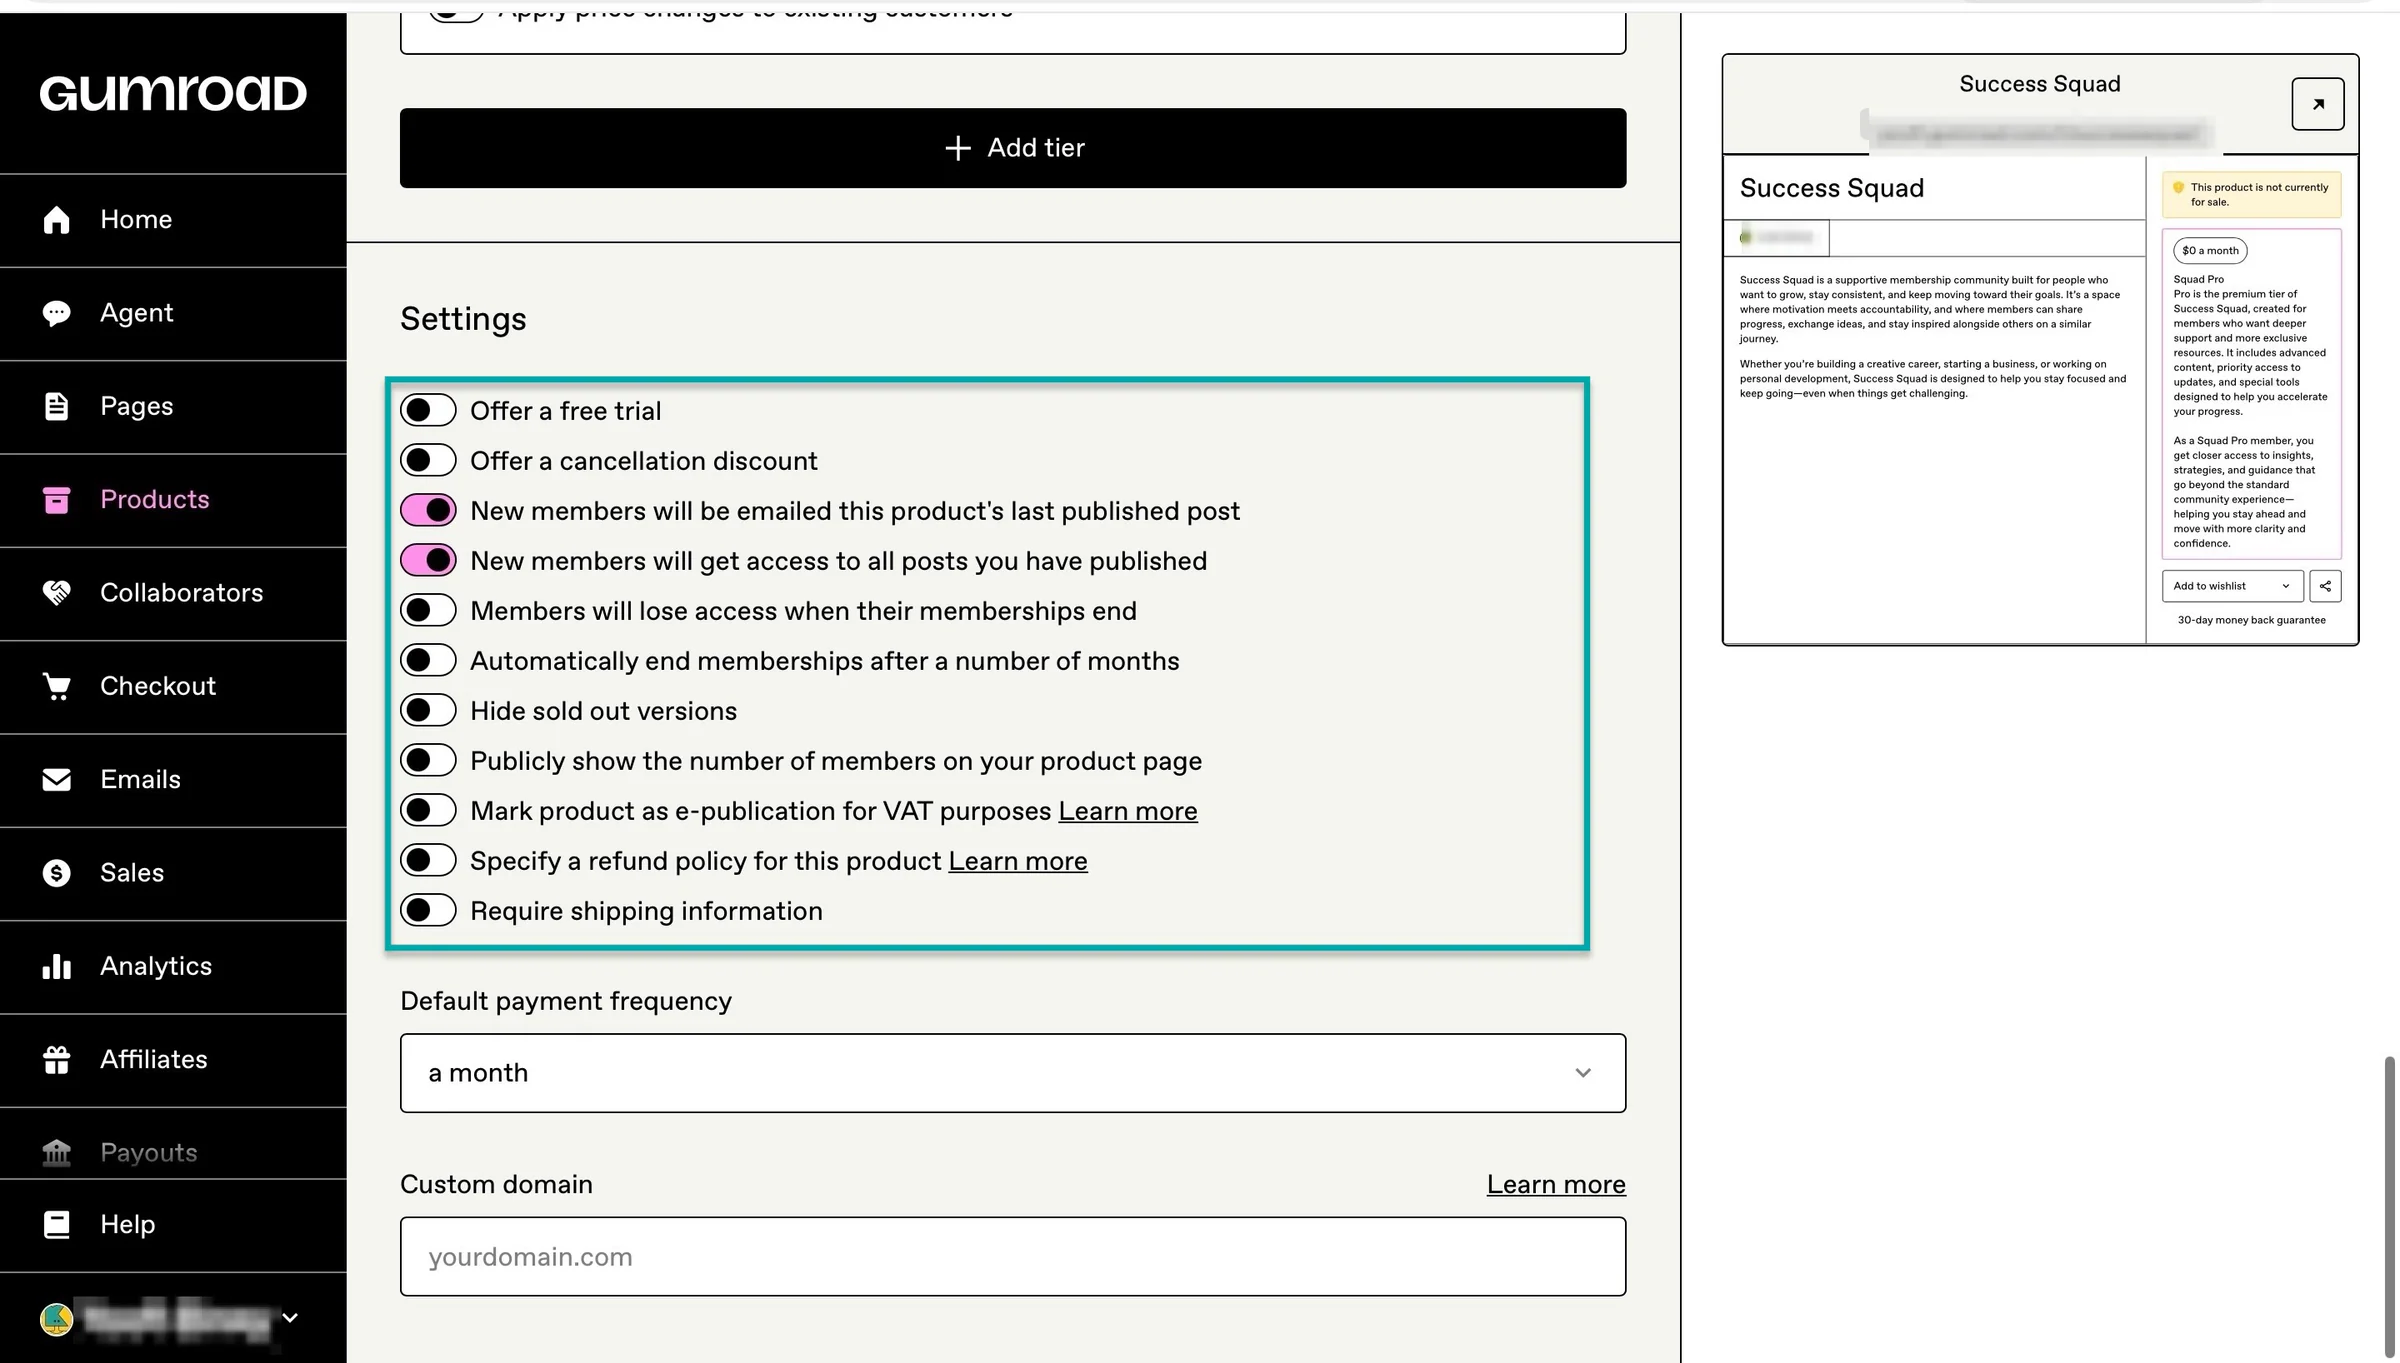Open Collaborators in sidebar
This screenshot has height=1363, width=2400.
(x=173, y=593)
